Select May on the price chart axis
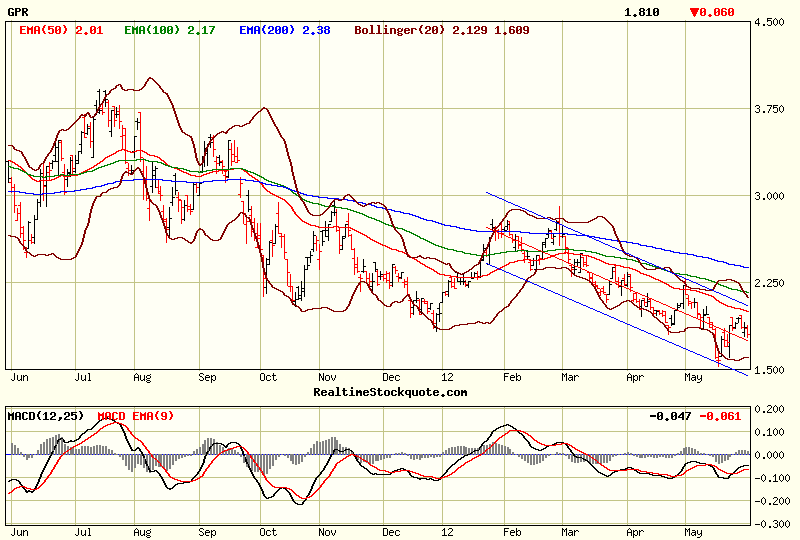This screenshot has height=540, width=800. (x=693, y=378)
